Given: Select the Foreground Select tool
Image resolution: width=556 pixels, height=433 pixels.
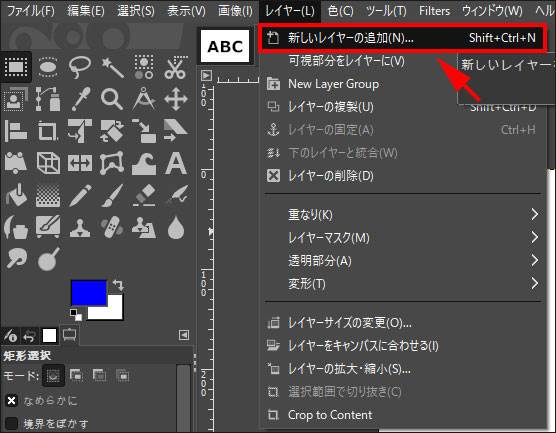Looking at the screenshot, I should tap(16, 99).
